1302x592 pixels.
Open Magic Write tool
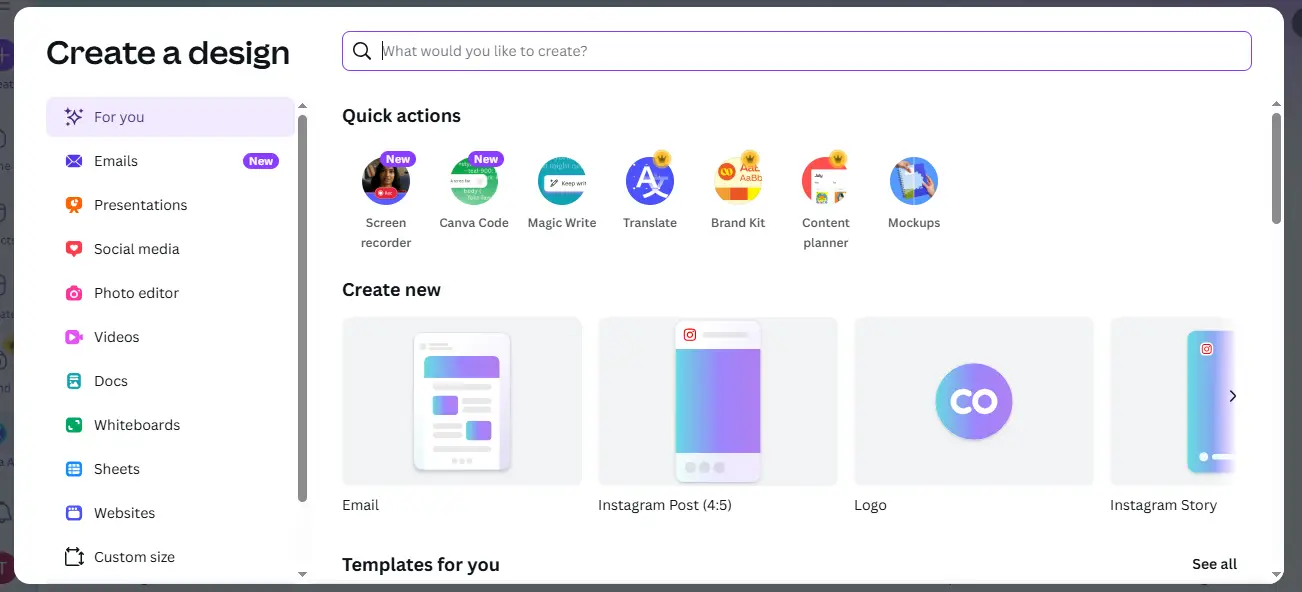click(x=561, y=182)
